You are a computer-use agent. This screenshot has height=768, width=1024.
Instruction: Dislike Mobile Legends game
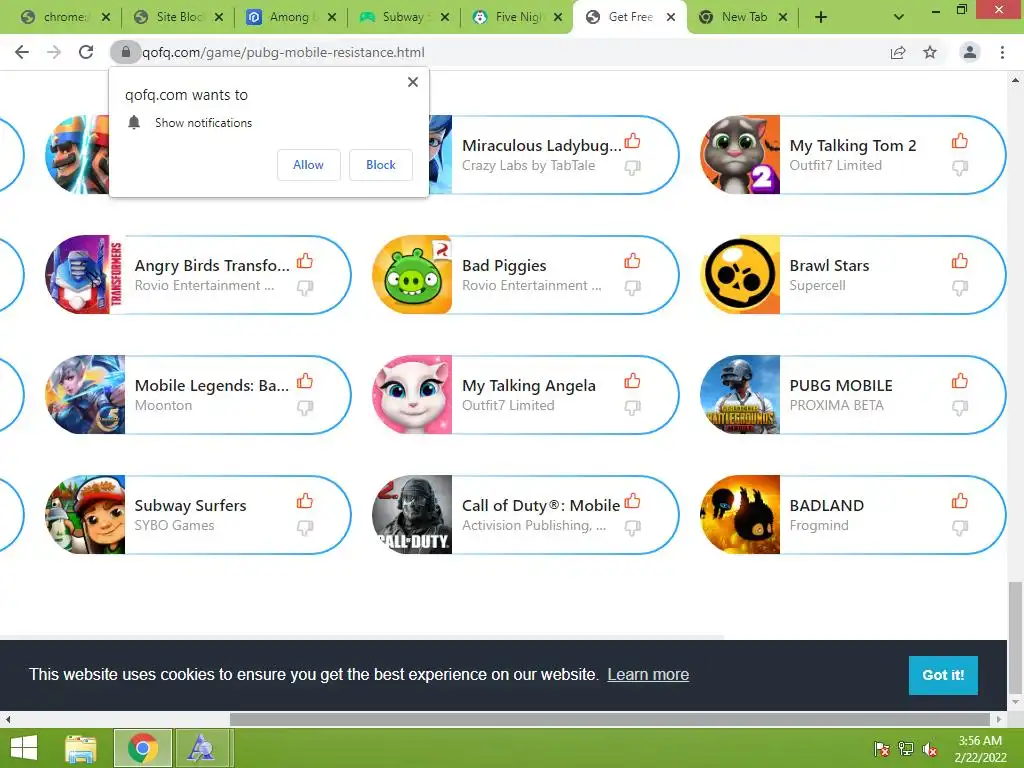(x=305, y=408)
